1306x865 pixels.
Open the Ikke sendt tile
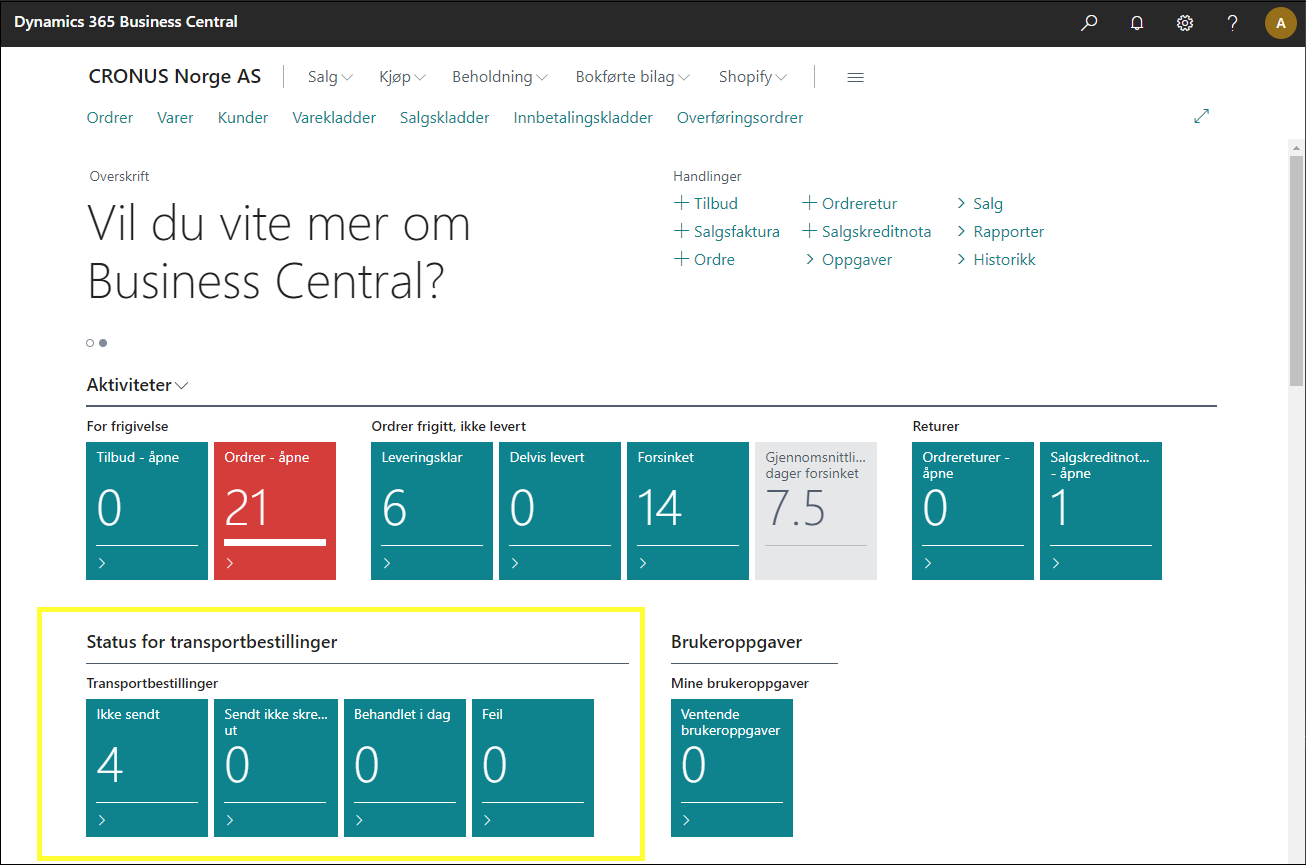[x=147, y=768]
